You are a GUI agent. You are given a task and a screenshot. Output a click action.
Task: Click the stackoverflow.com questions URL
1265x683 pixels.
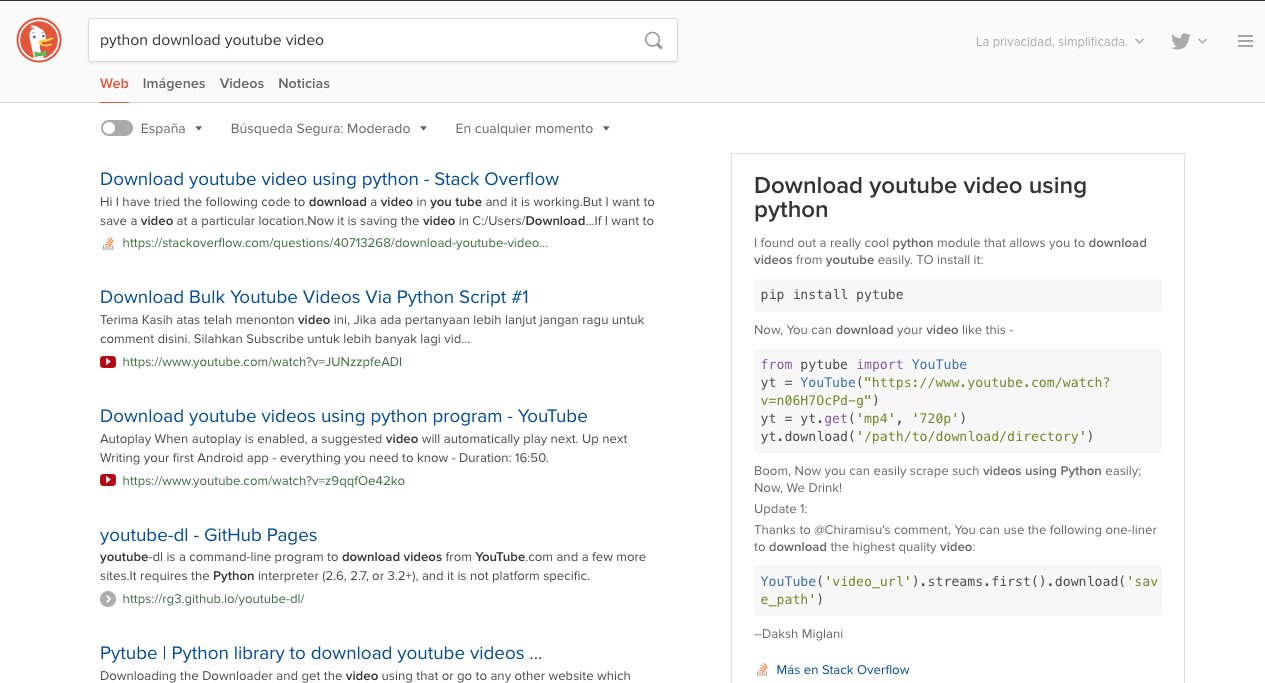pos(335,243)
